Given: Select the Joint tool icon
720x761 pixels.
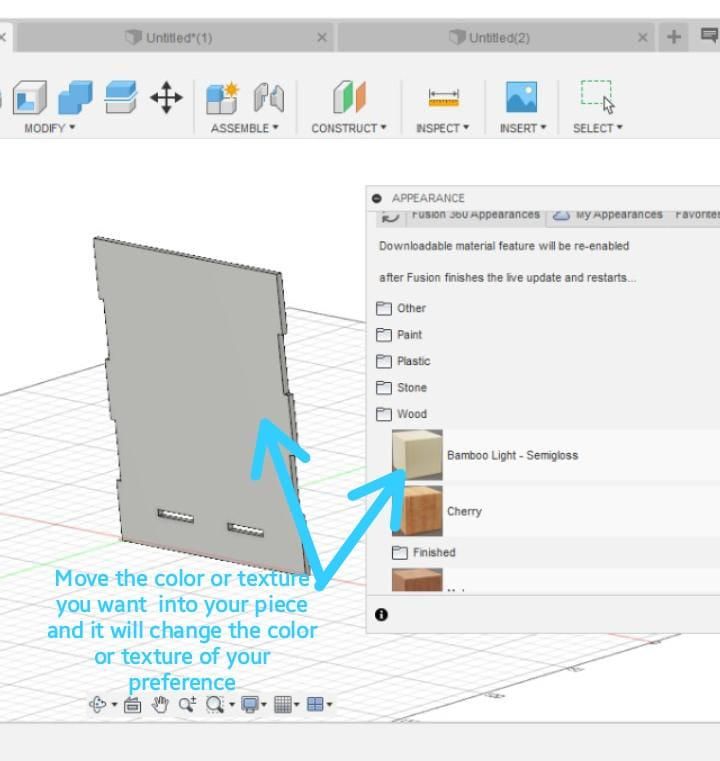Looking at the screenshot, I should tap(269, 98).
